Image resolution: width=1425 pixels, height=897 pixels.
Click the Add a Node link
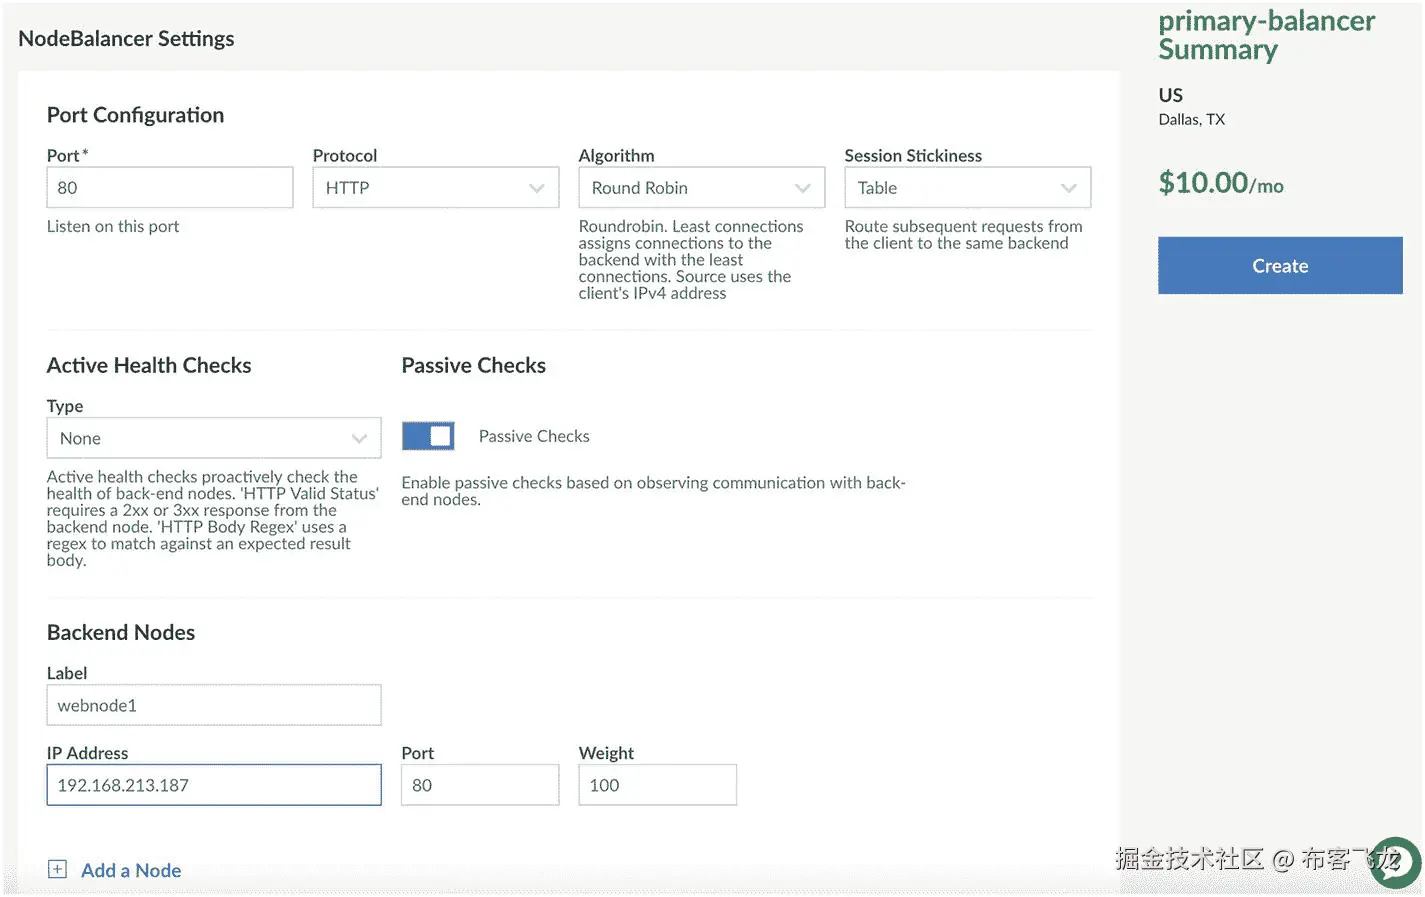pyautogui.click(x=131, y=870)
